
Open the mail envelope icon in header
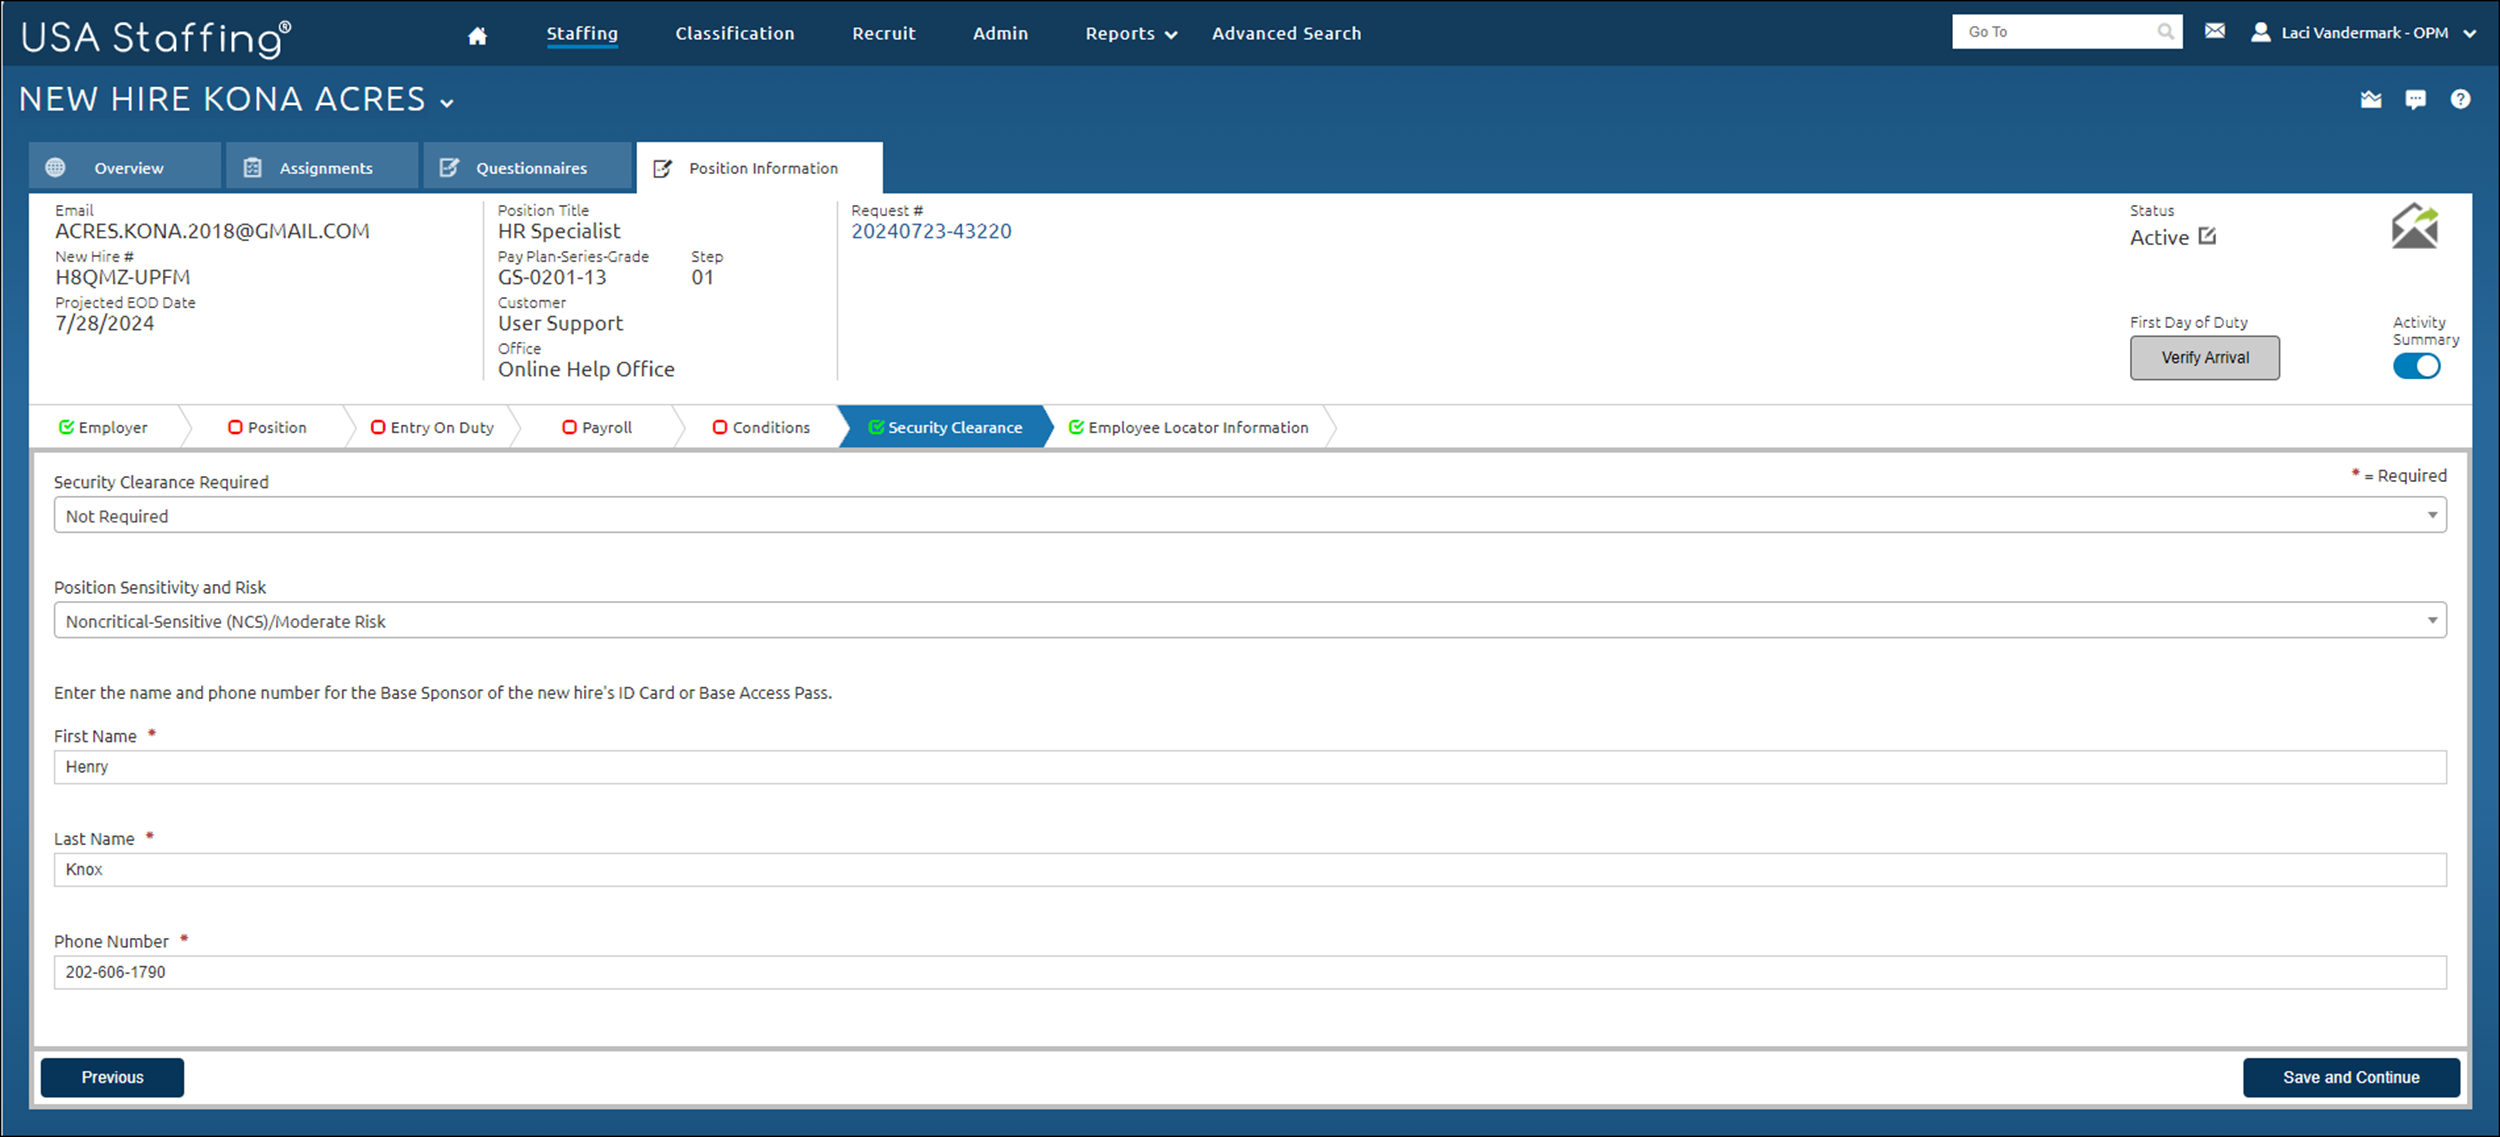click(2215, 31)
